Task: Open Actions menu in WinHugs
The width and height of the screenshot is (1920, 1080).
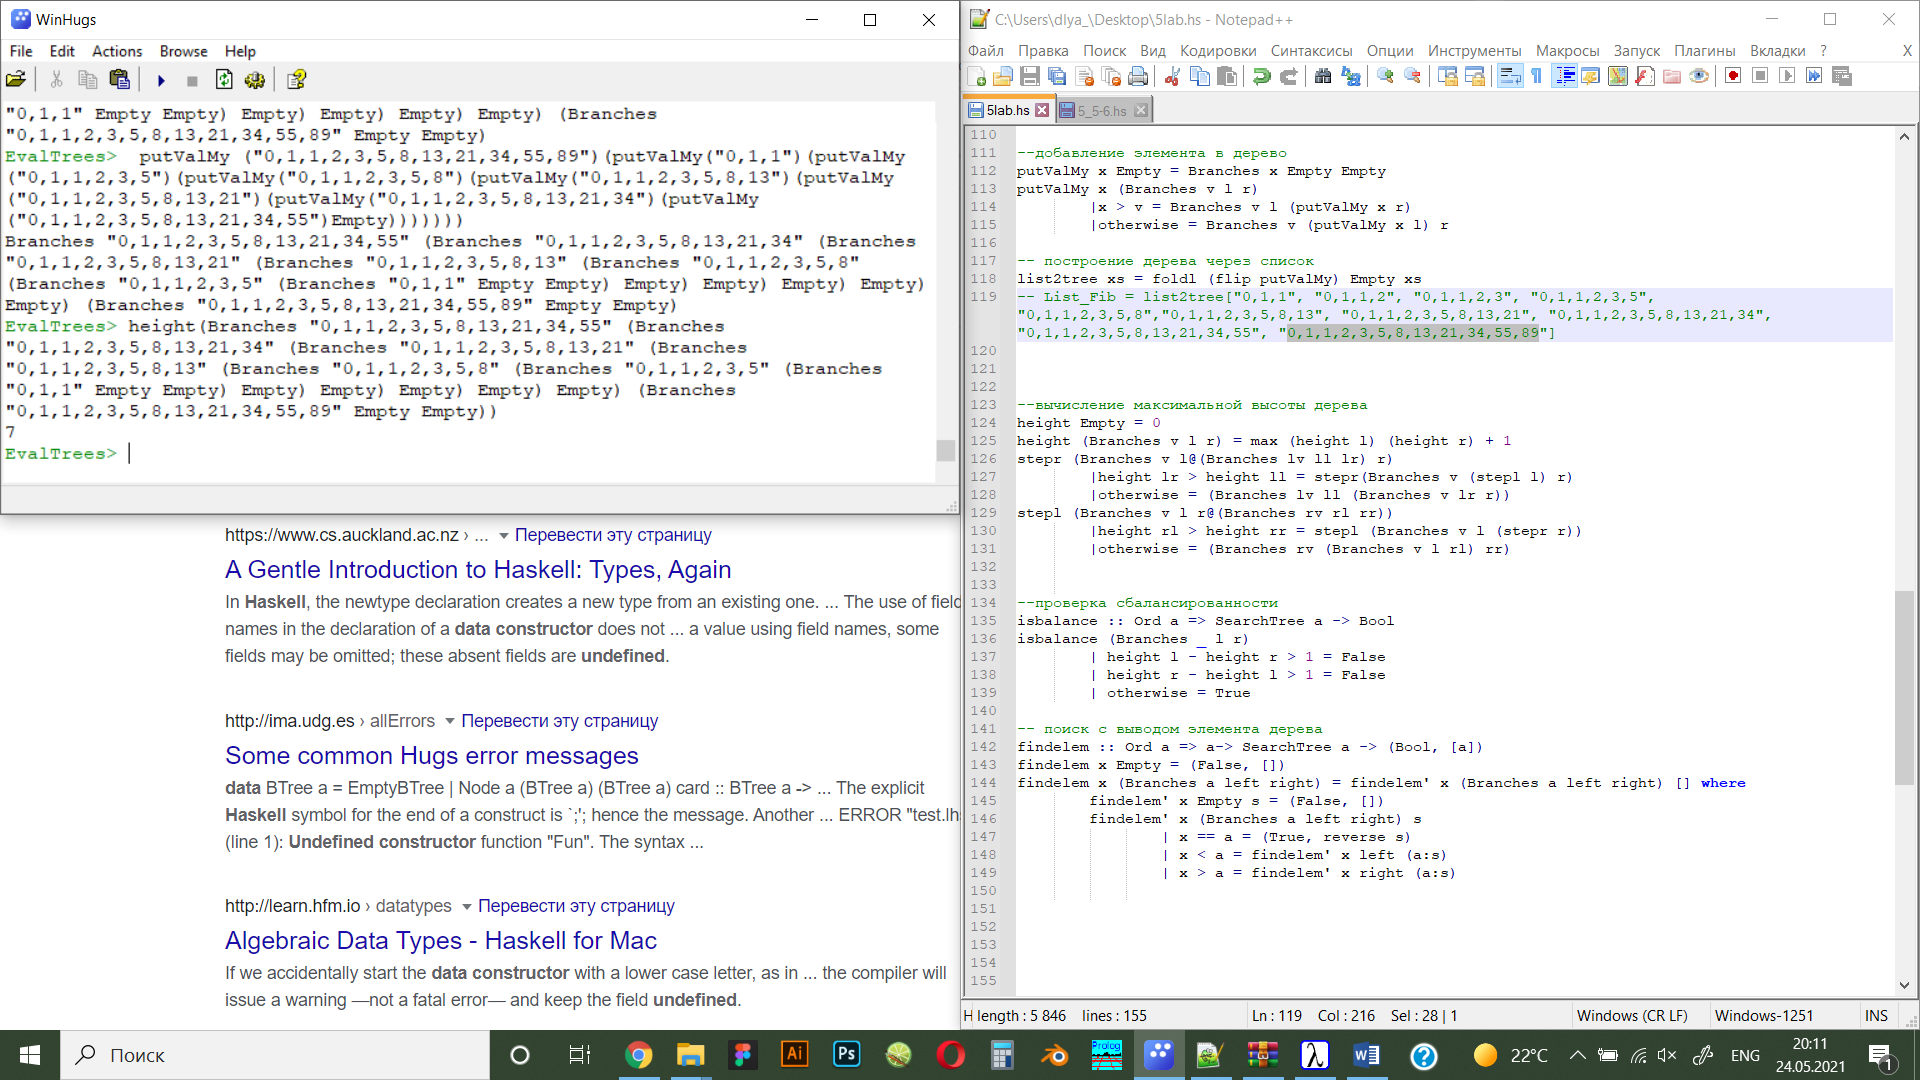Action: [117, 51]
